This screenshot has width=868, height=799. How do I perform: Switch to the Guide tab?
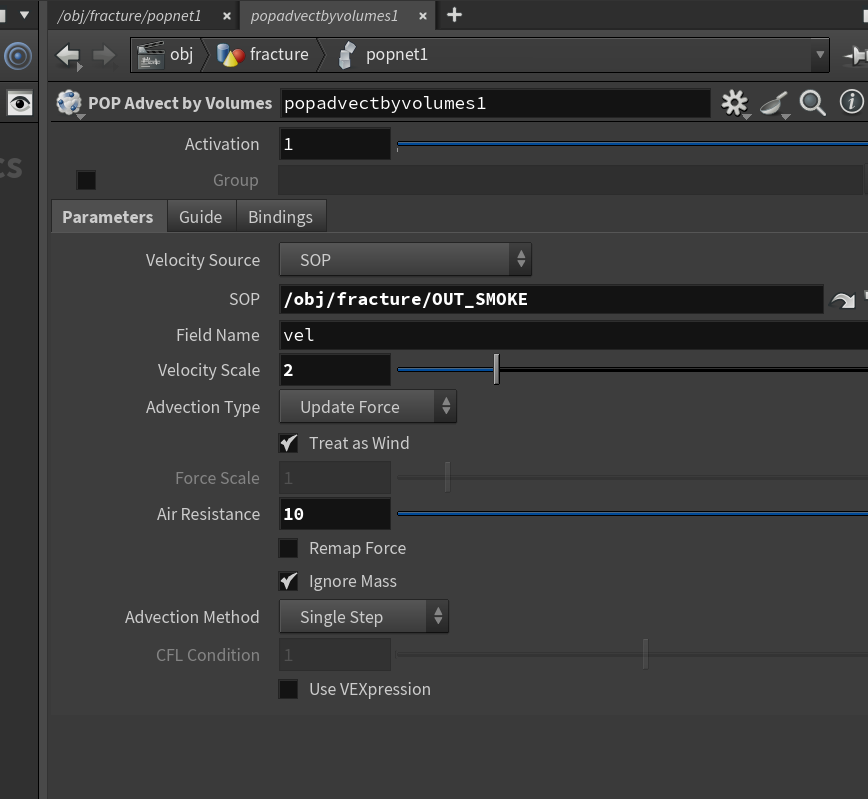[200, 216]
